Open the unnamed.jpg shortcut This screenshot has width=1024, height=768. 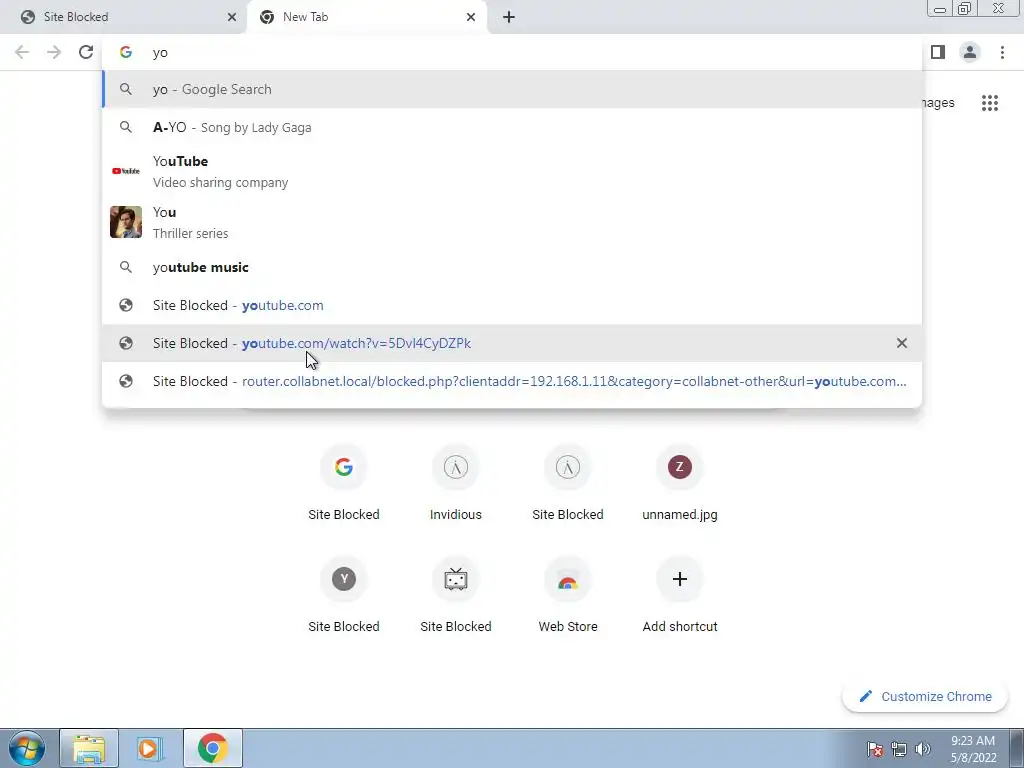(x=680, y=483)
